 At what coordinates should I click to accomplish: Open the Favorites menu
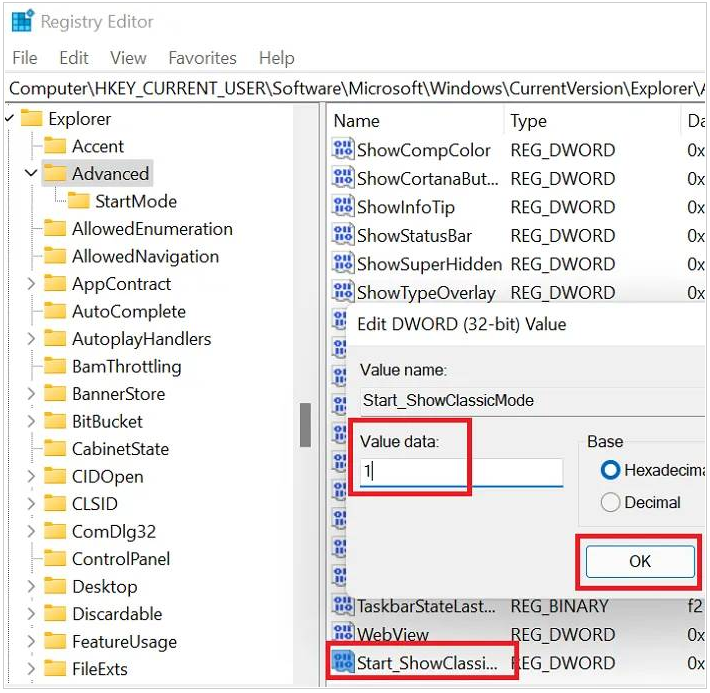pos(202,58)
